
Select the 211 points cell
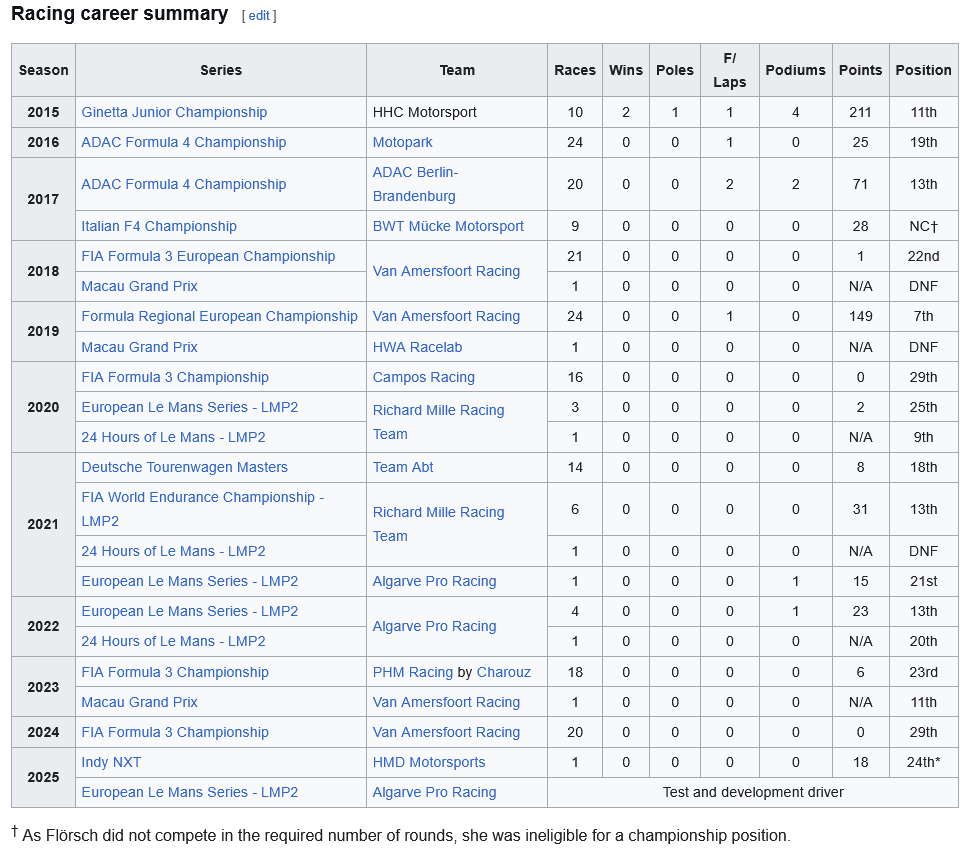pyautogui.click(x=861, y=112)
